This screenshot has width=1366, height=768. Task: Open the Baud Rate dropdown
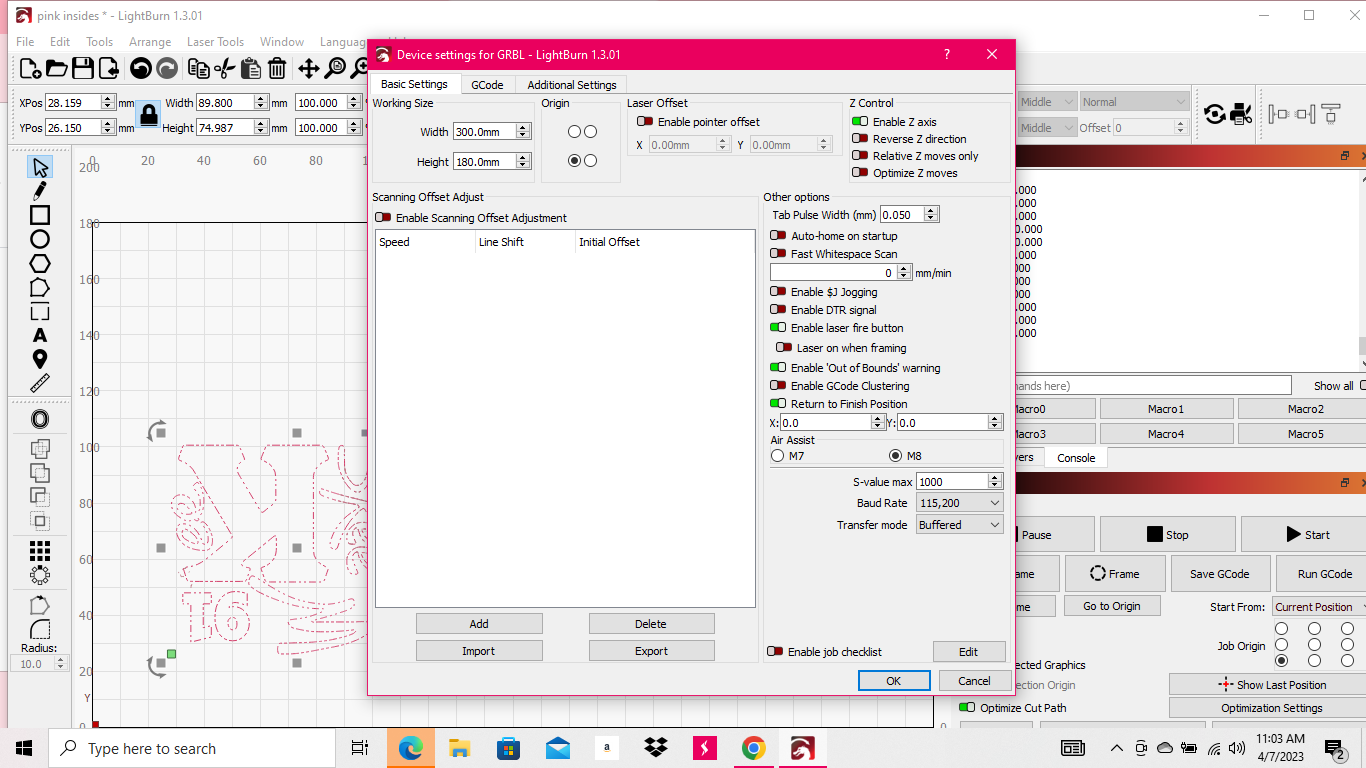(960, 503)
